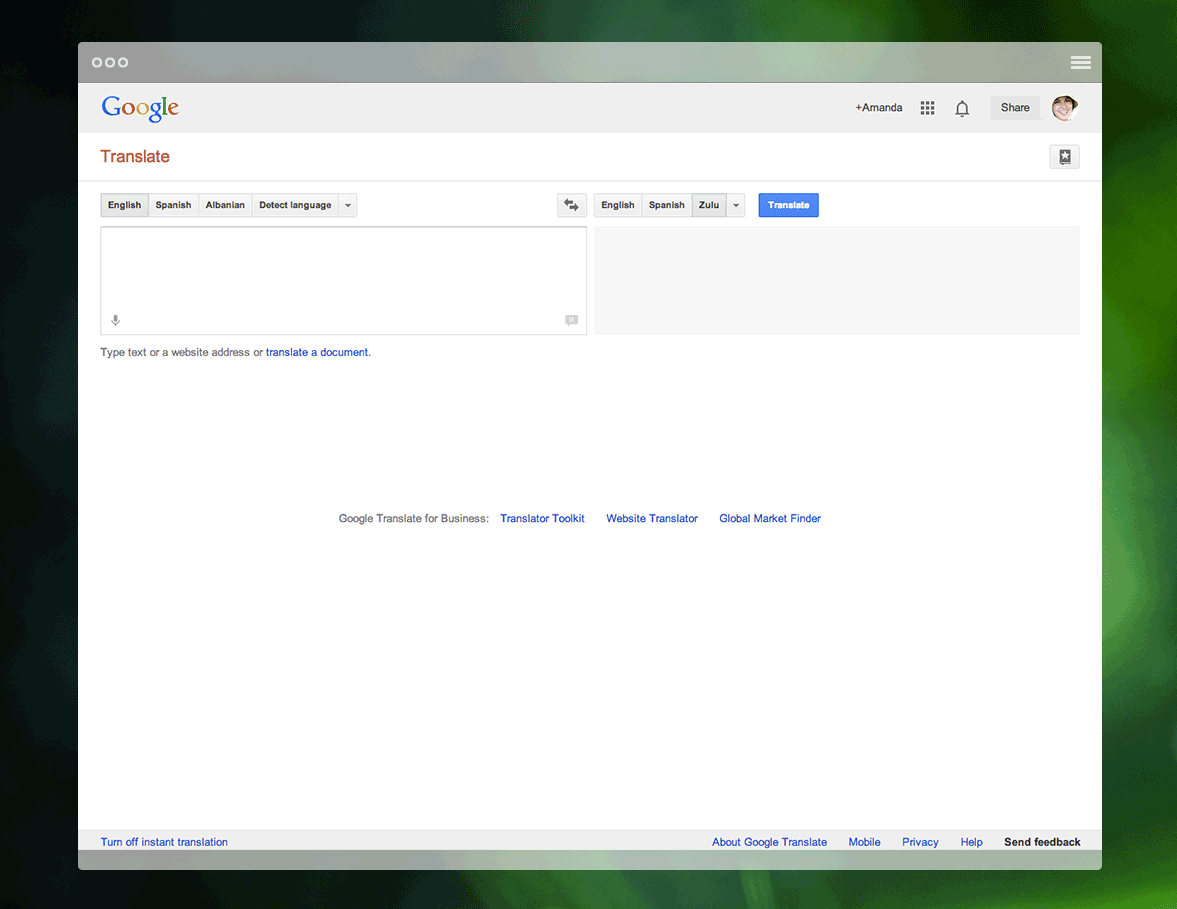Expand the source language dropdown arrow

point(348,205)
